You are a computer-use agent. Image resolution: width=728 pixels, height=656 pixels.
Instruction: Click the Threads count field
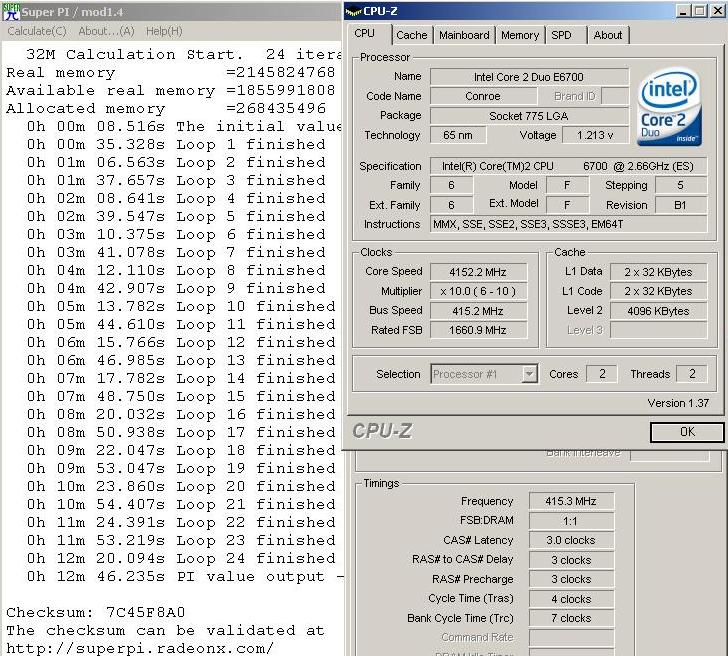[692, 374]
